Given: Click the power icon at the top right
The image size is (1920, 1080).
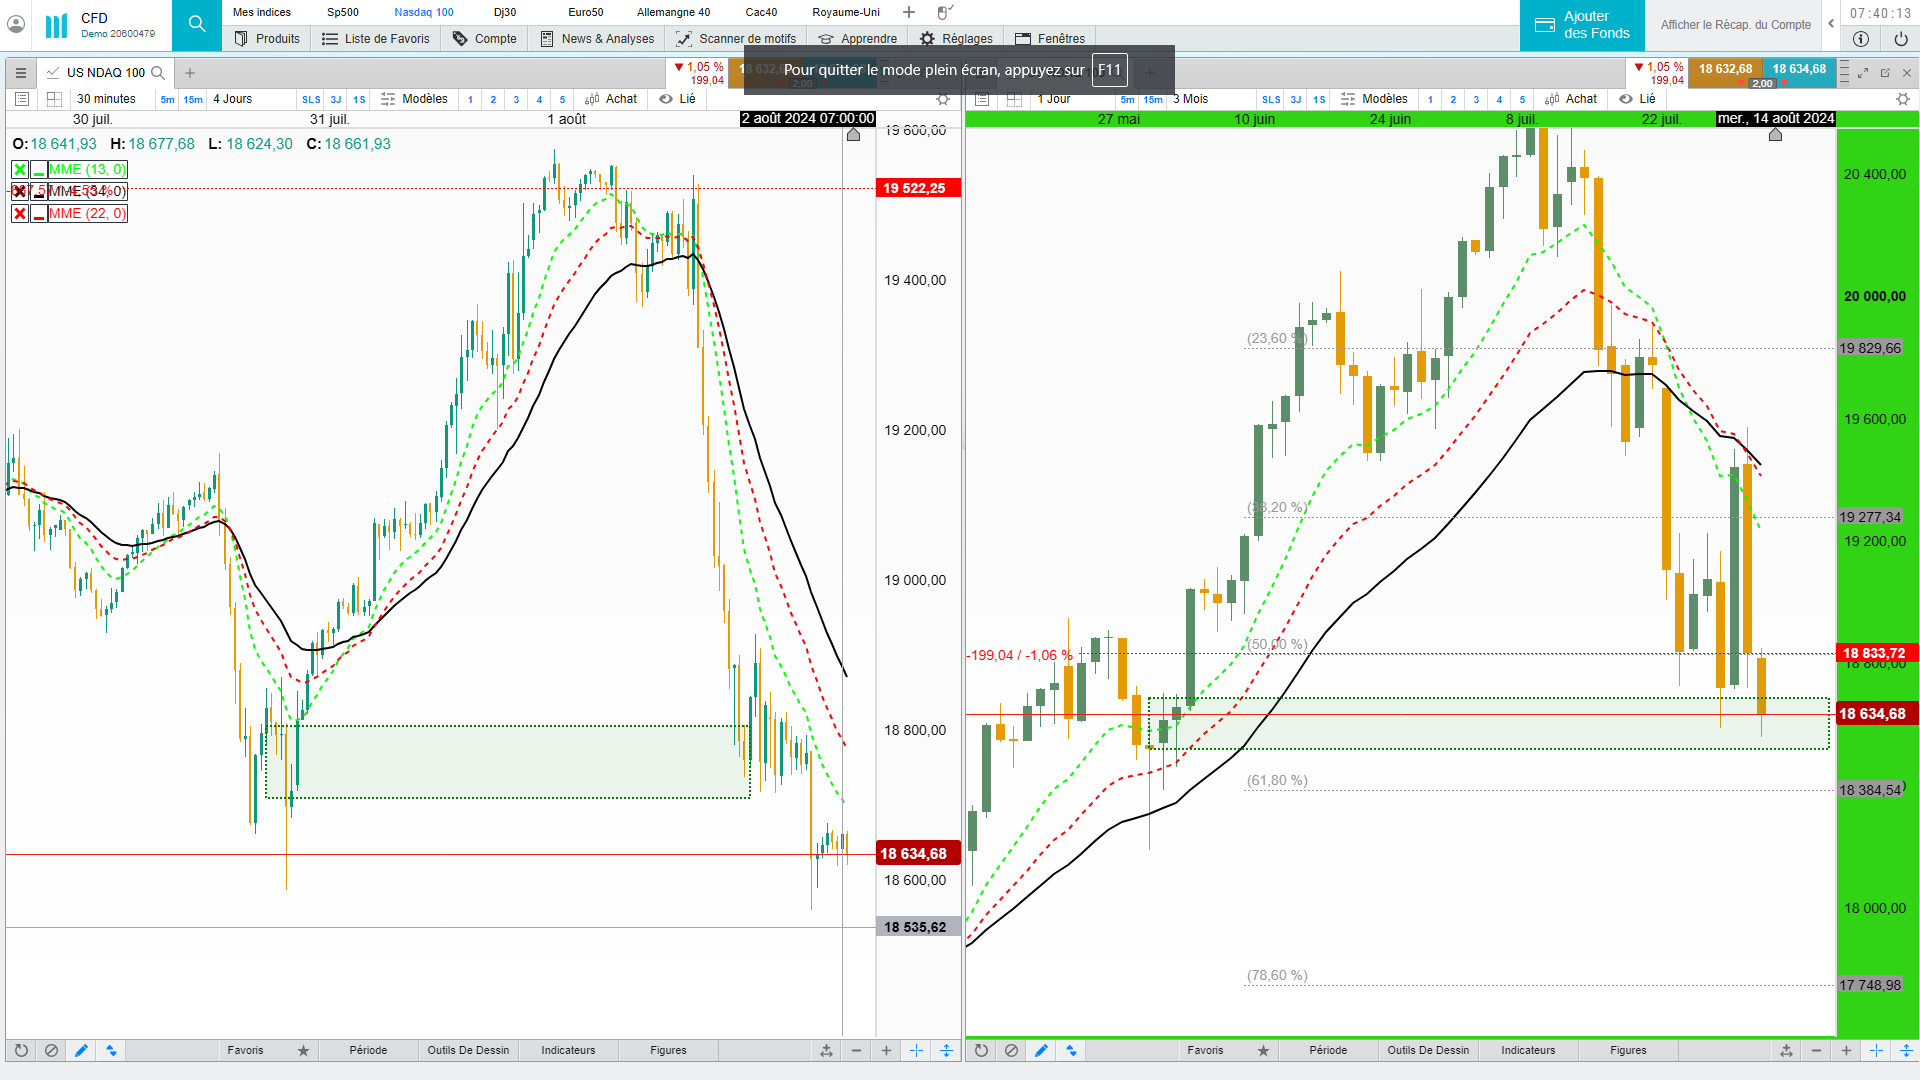Looking at the screenshot, I should point(1901,39).
